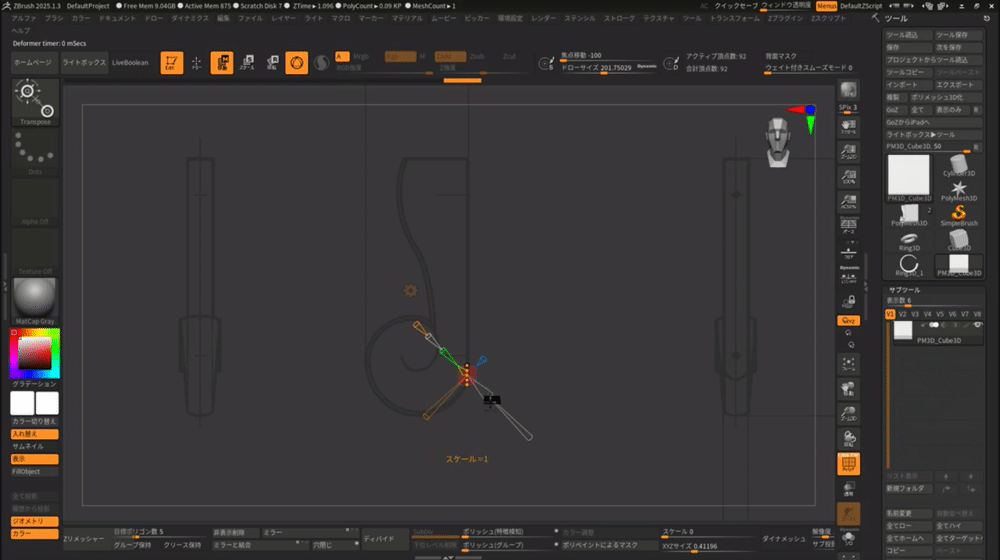Toggle visibility eye of PM3D_Cube3D subtool
The image size is (1000, 560).
pos(977,325)
